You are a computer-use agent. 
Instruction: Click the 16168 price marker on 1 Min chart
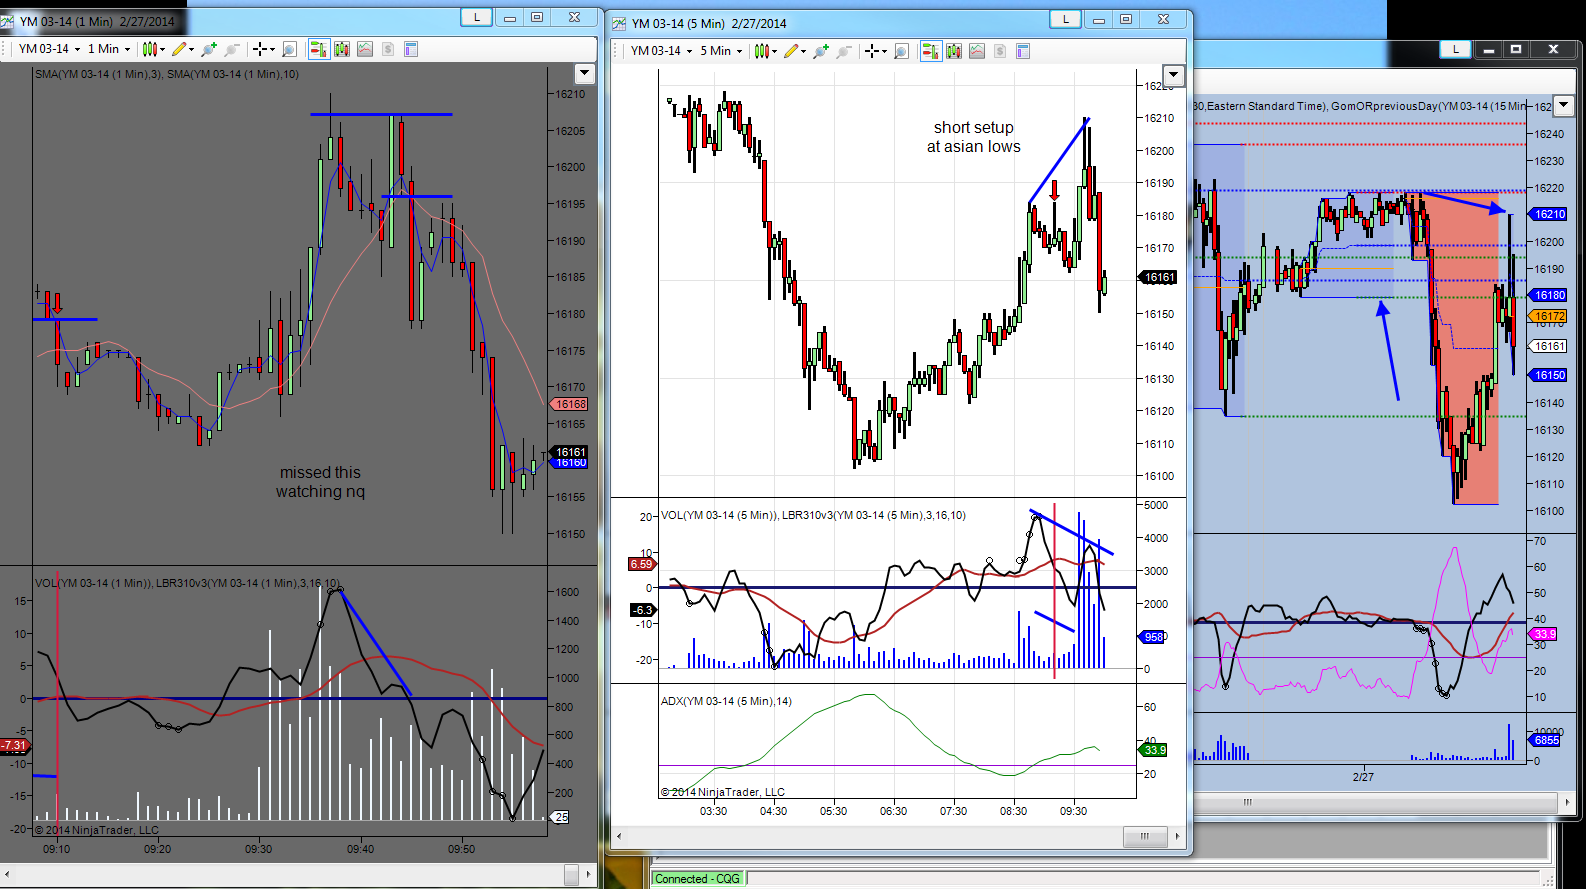[570, 404]
